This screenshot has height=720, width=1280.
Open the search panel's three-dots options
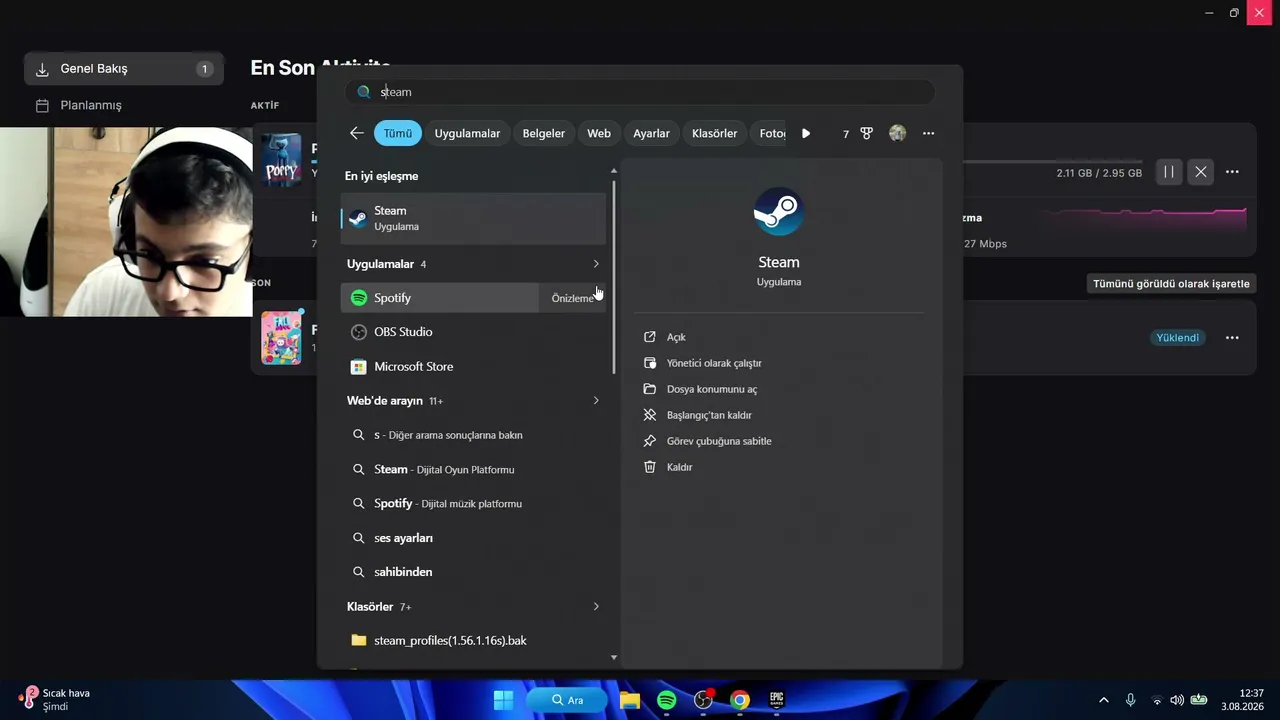tap(928, 133)
